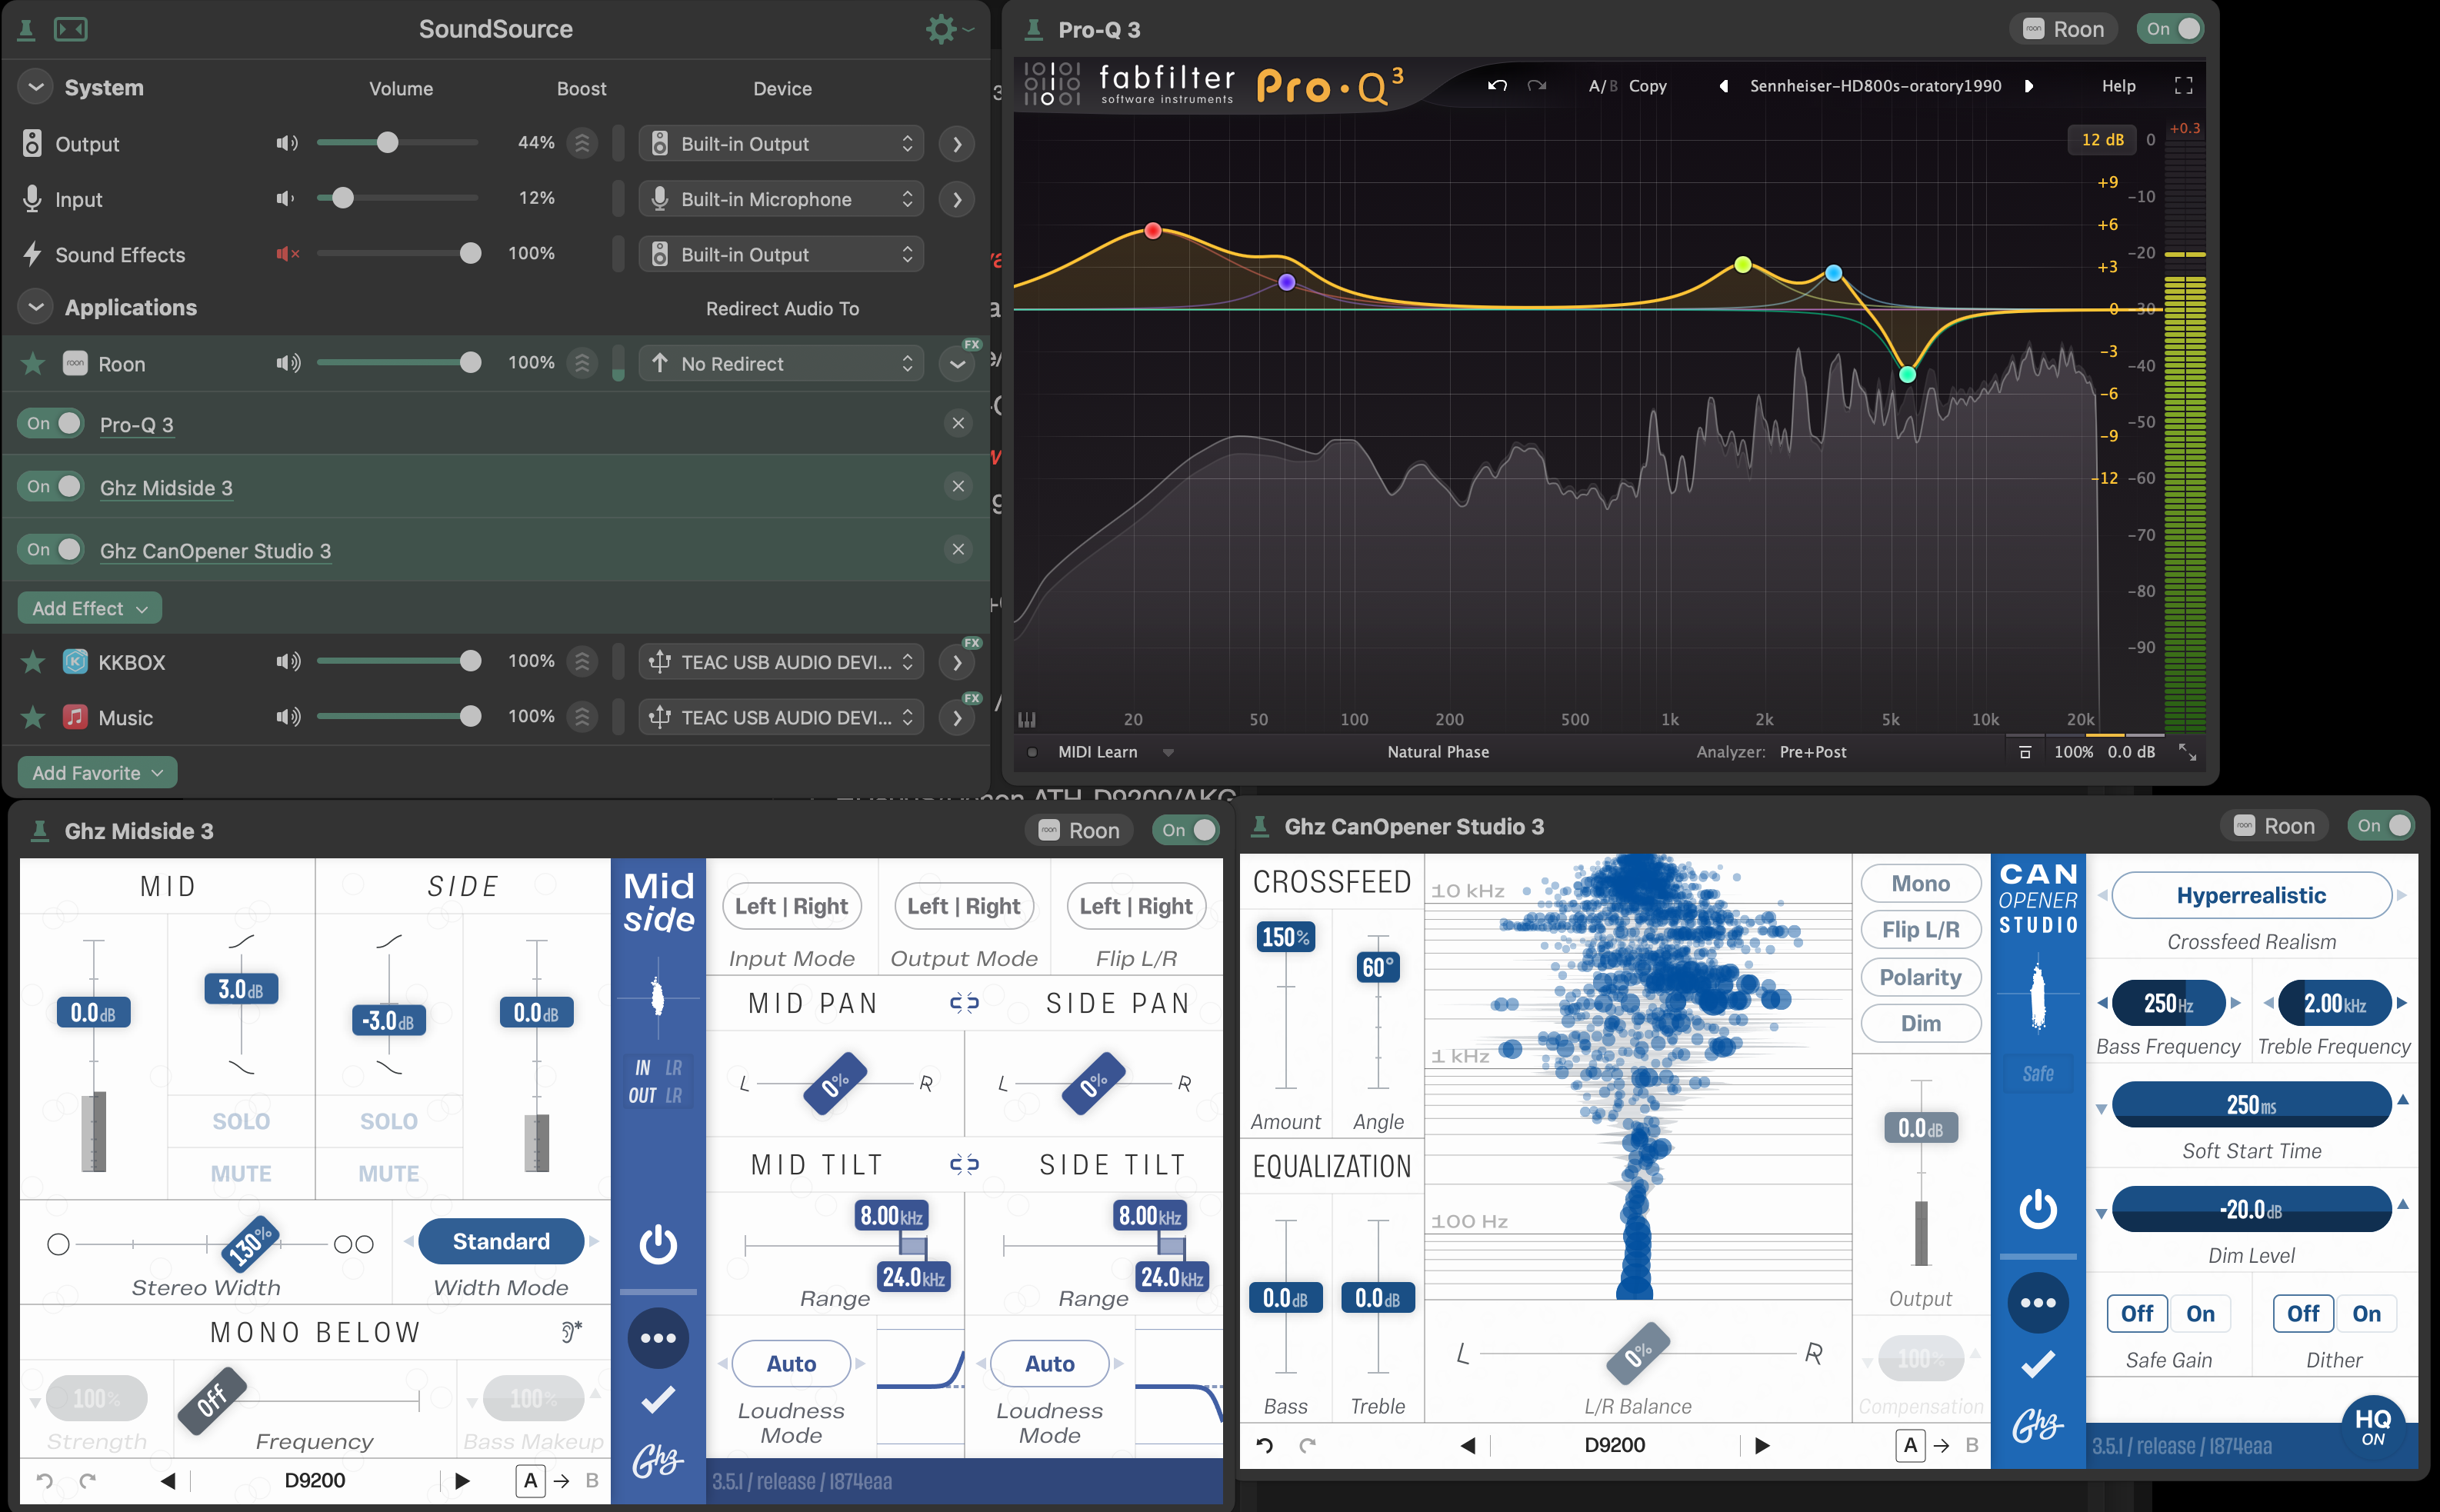2440x1512 pixels.
Task: Open MIDI Learn in Pro-Q 3
Action: 1097,752
